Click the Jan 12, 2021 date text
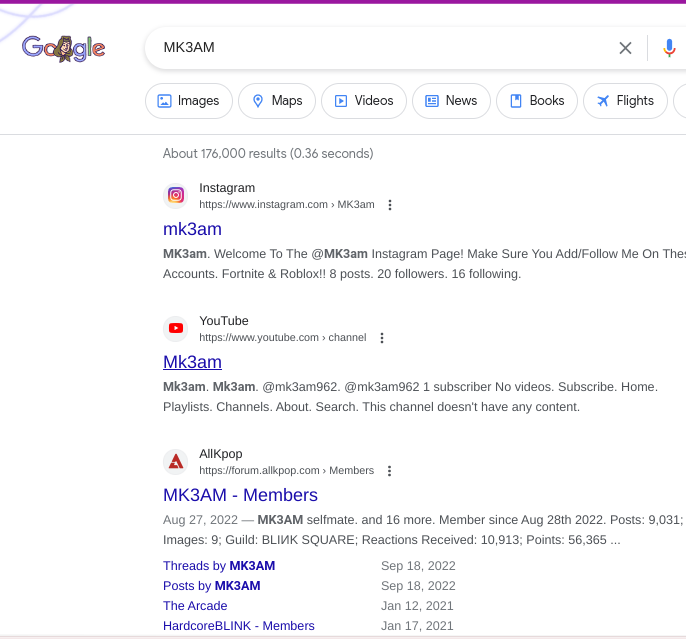Viewport: 686px width, 639px height. [x=417, y=606]
